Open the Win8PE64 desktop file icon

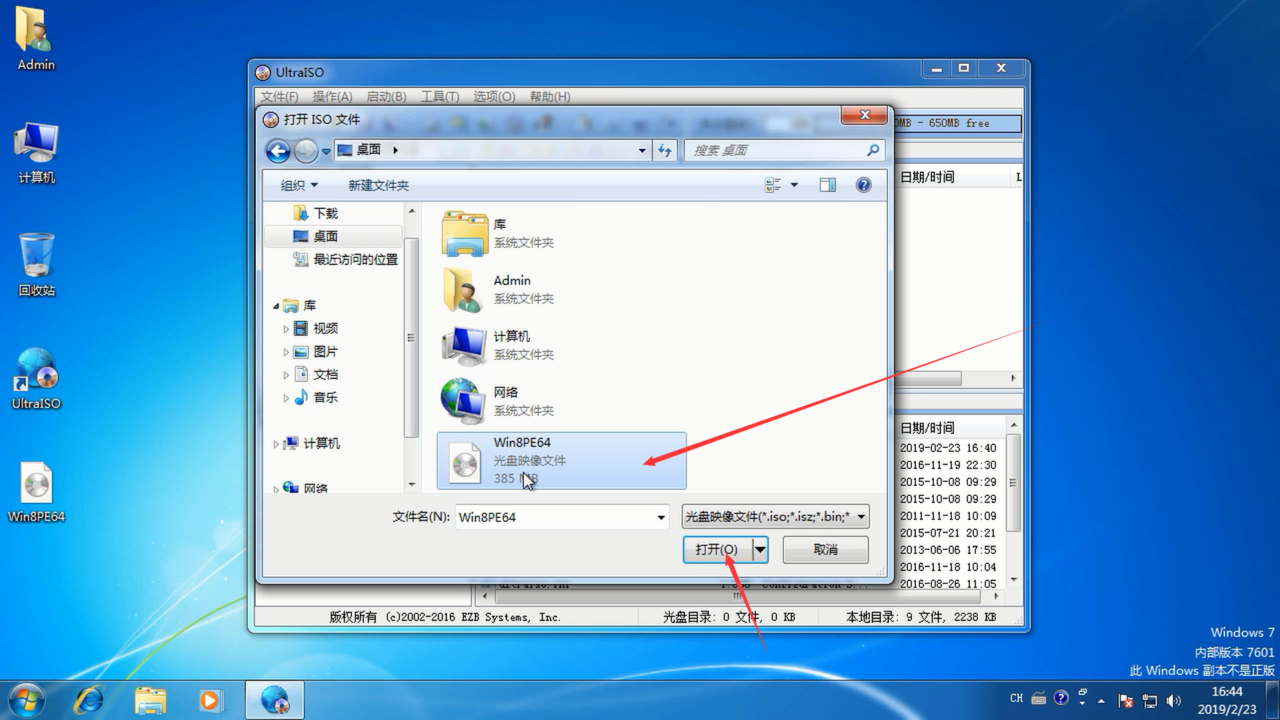[36, 492]
